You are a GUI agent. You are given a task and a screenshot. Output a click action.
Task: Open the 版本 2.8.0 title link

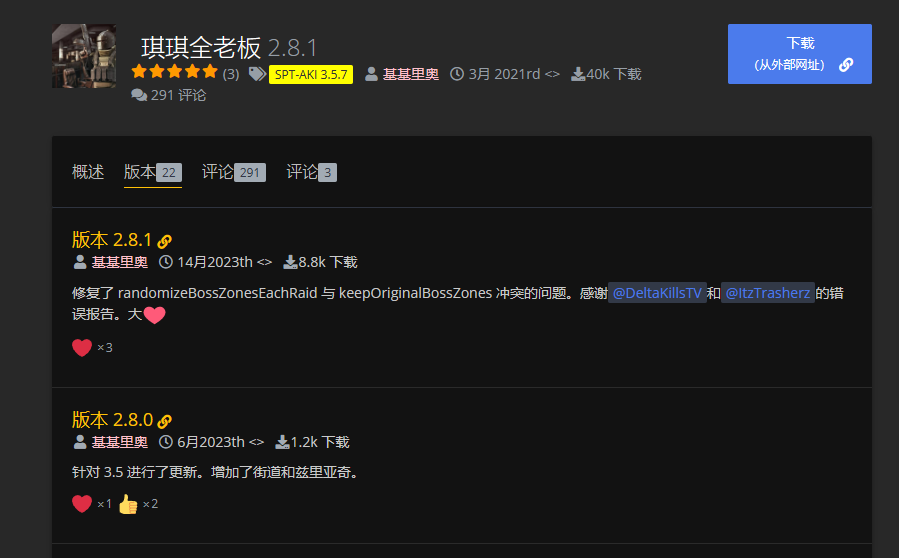[112, 420]
